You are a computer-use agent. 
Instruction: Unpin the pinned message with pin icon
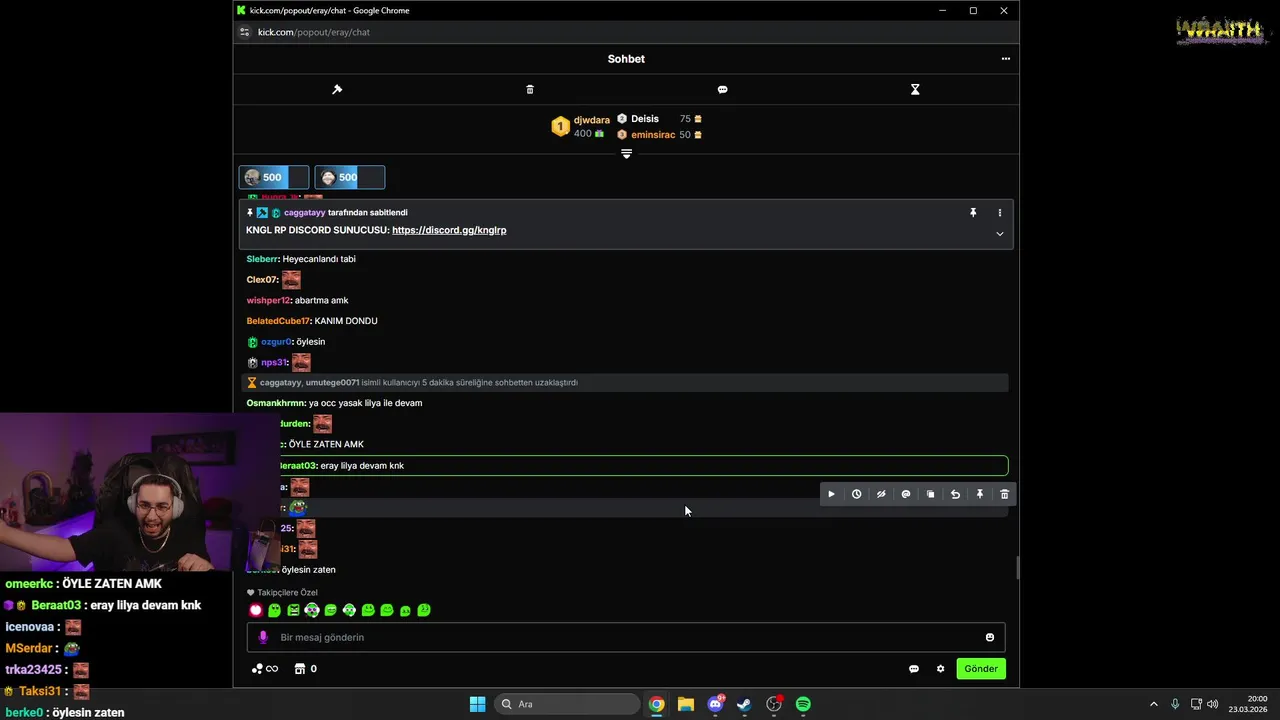[x=973, y=213]
